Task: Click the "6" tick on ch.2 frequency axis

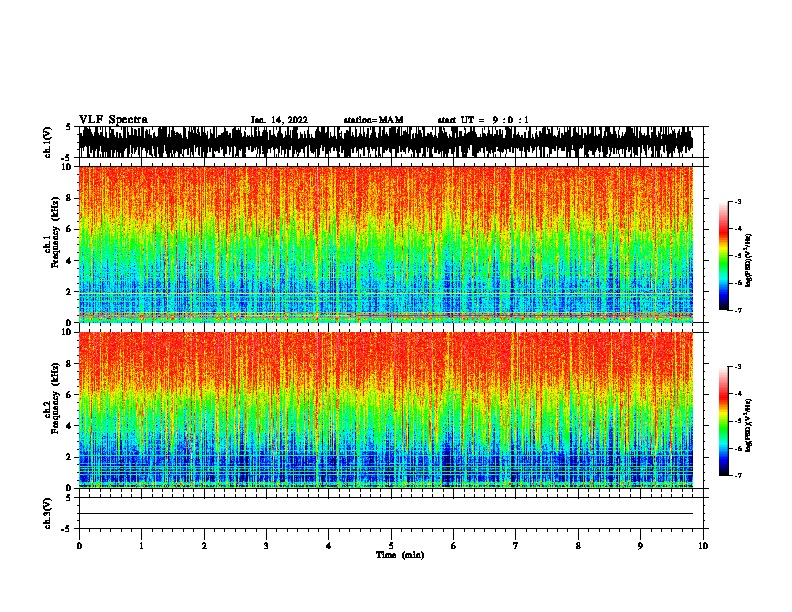Action: (69, 395)
